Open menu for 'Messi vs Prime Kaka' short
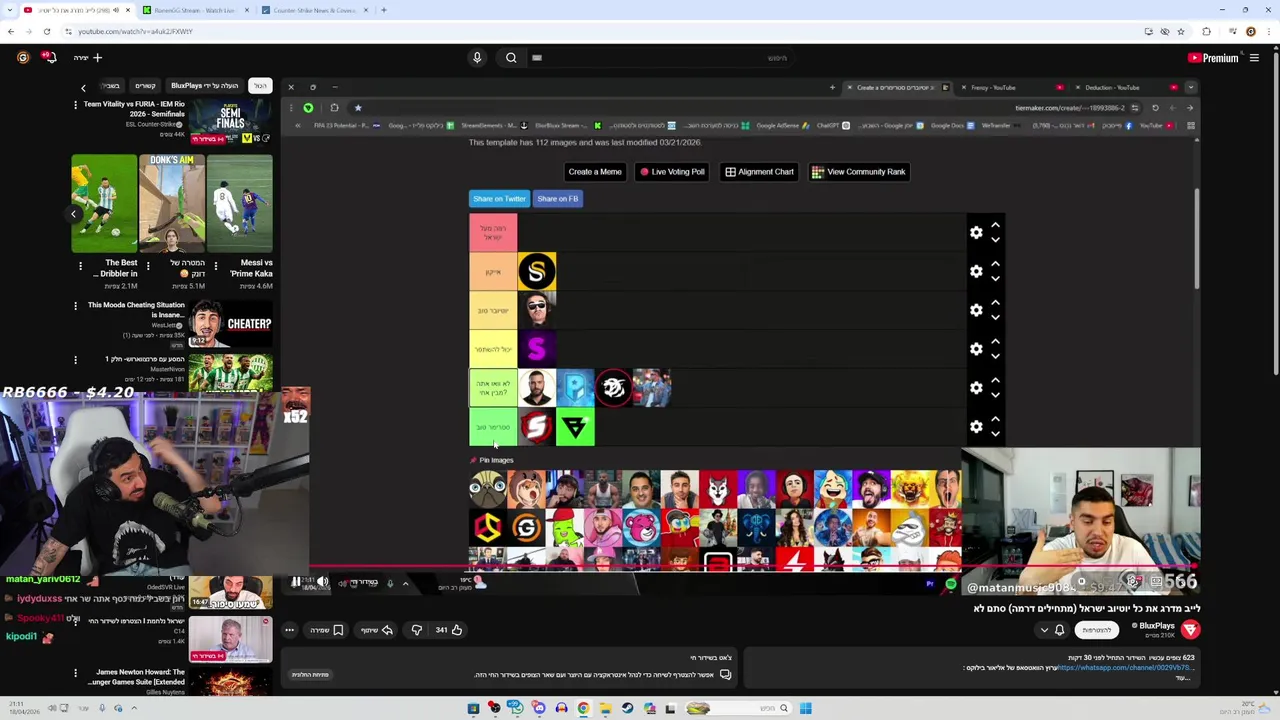 216,266
